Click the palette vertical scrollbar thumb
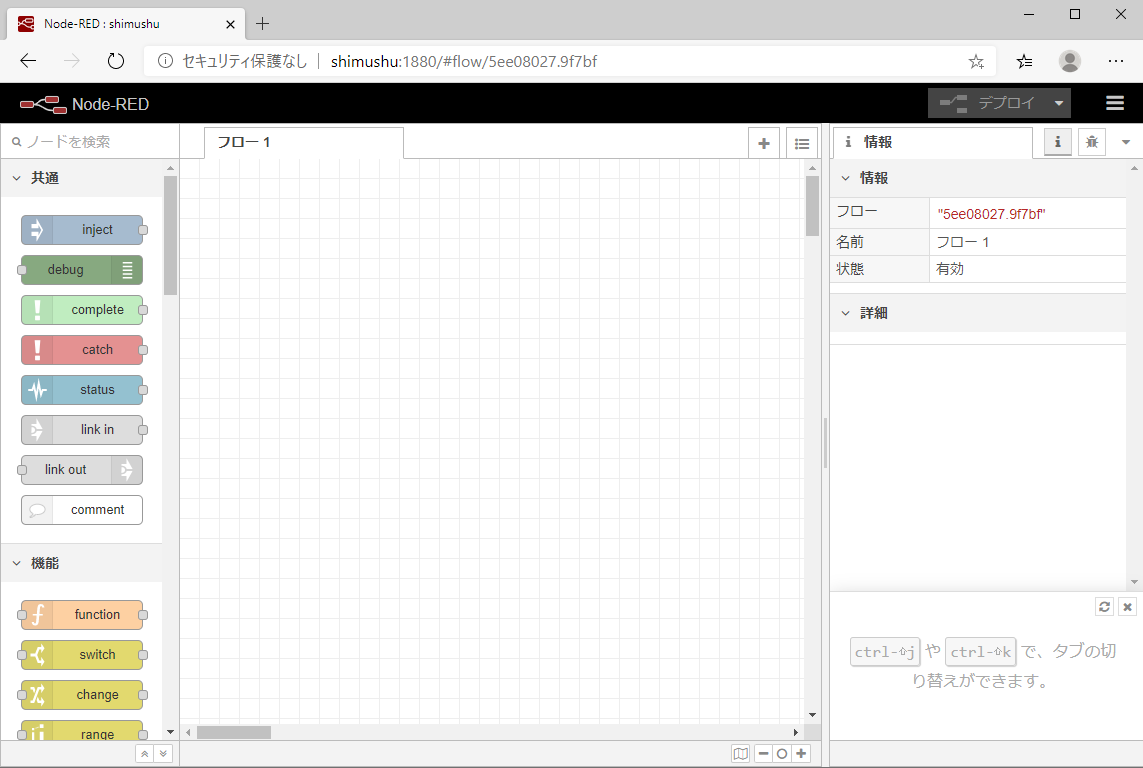This screenshot has height=768, width=1143. (x=171, y=235)
